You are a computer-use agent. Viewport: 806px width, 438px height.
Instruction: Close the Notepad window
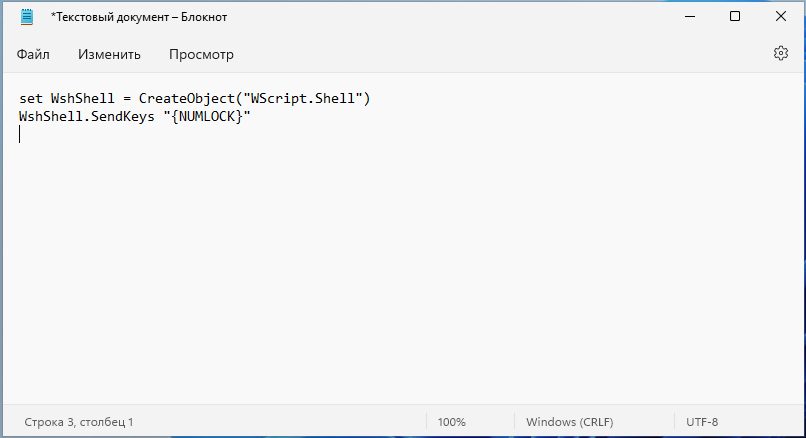tap(781, 16)
